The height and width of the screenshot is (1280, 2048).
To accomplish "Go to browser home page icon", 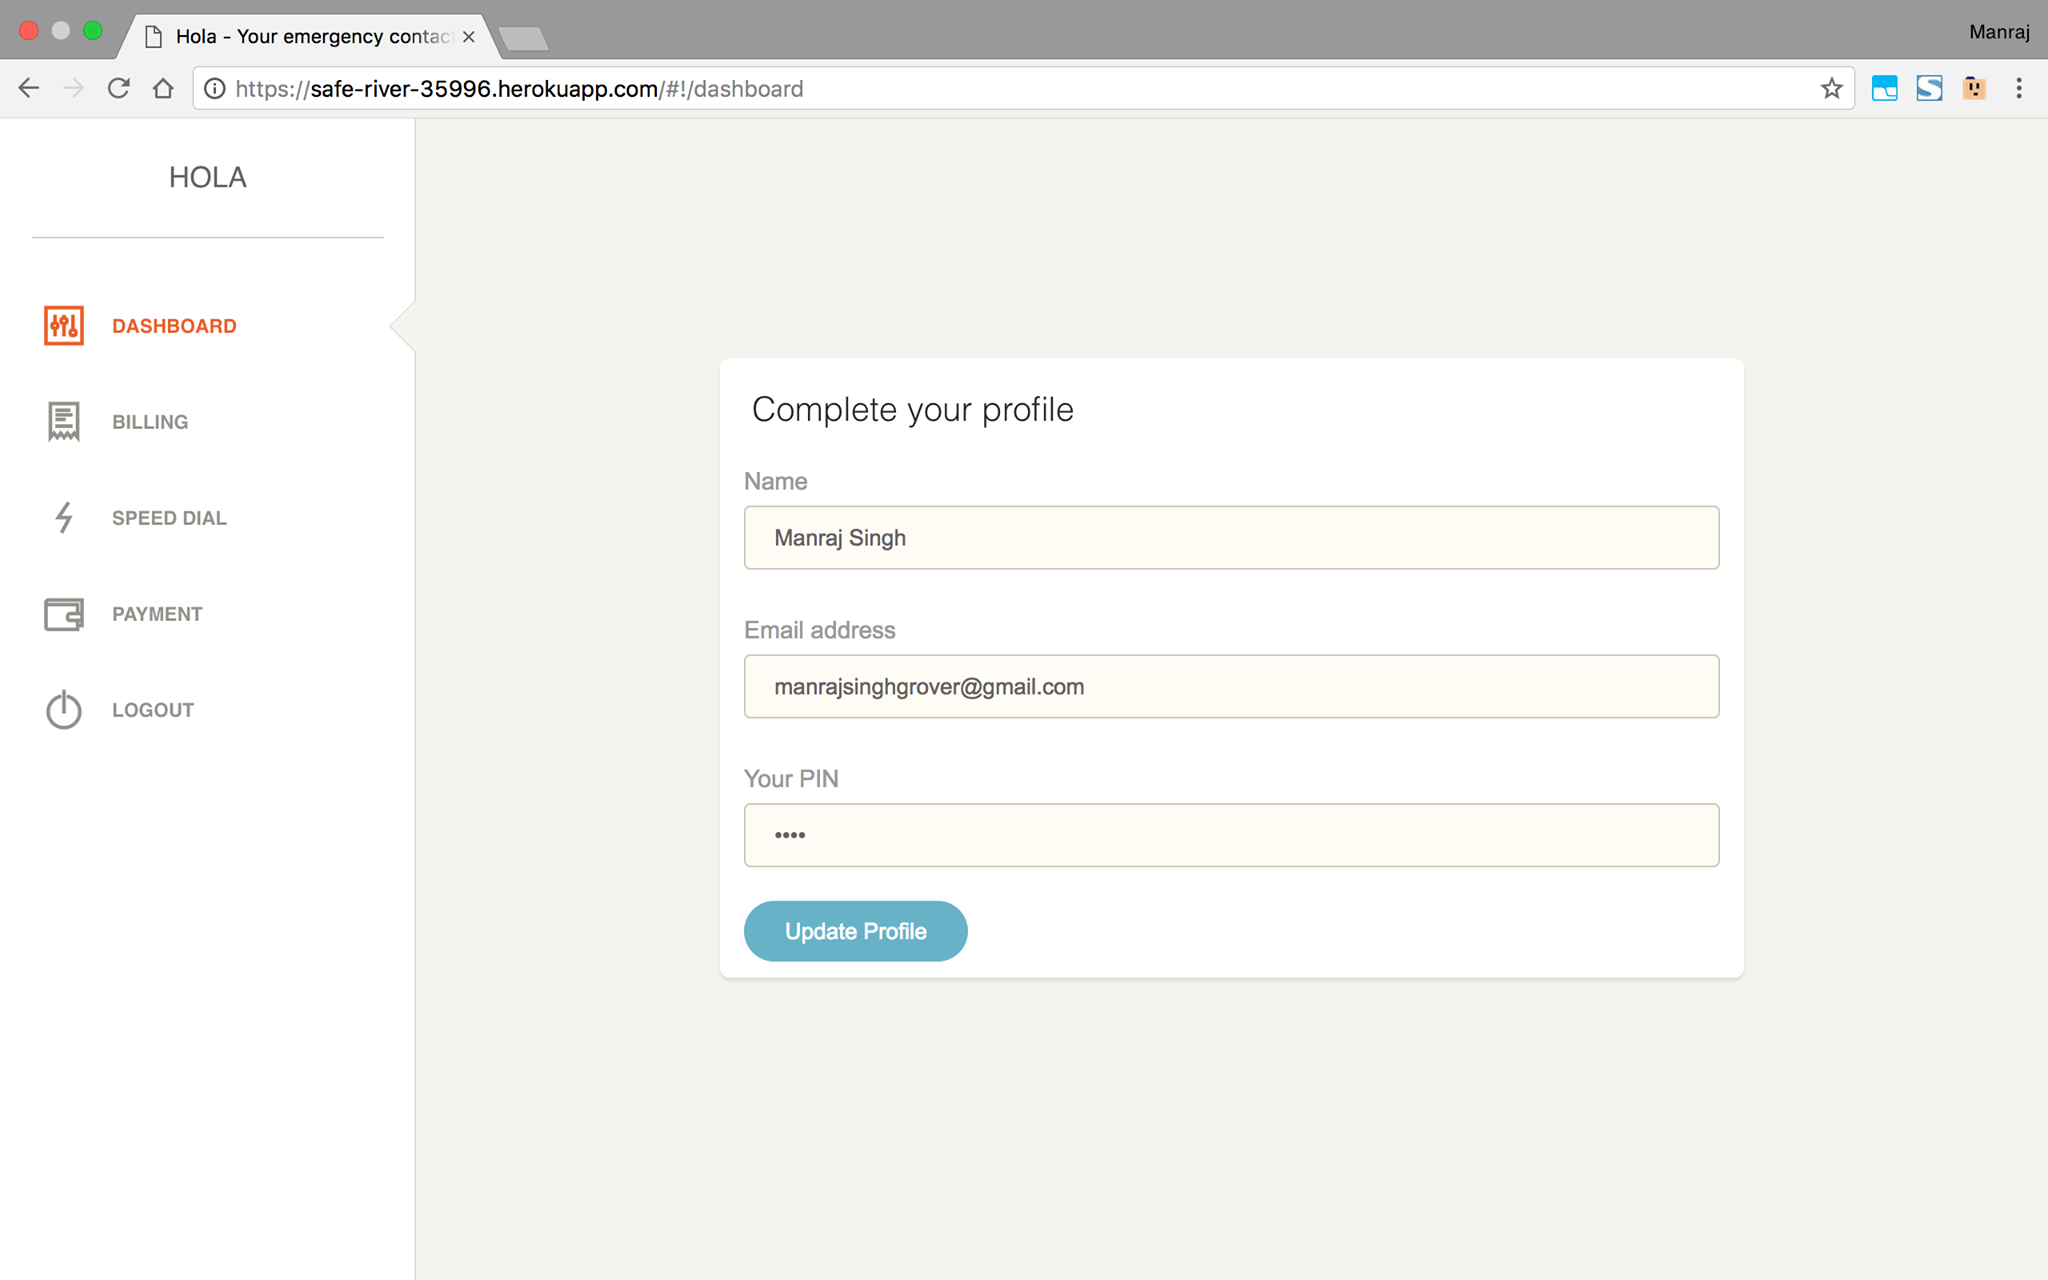I will pyautogui.click(x=163, y=89).
